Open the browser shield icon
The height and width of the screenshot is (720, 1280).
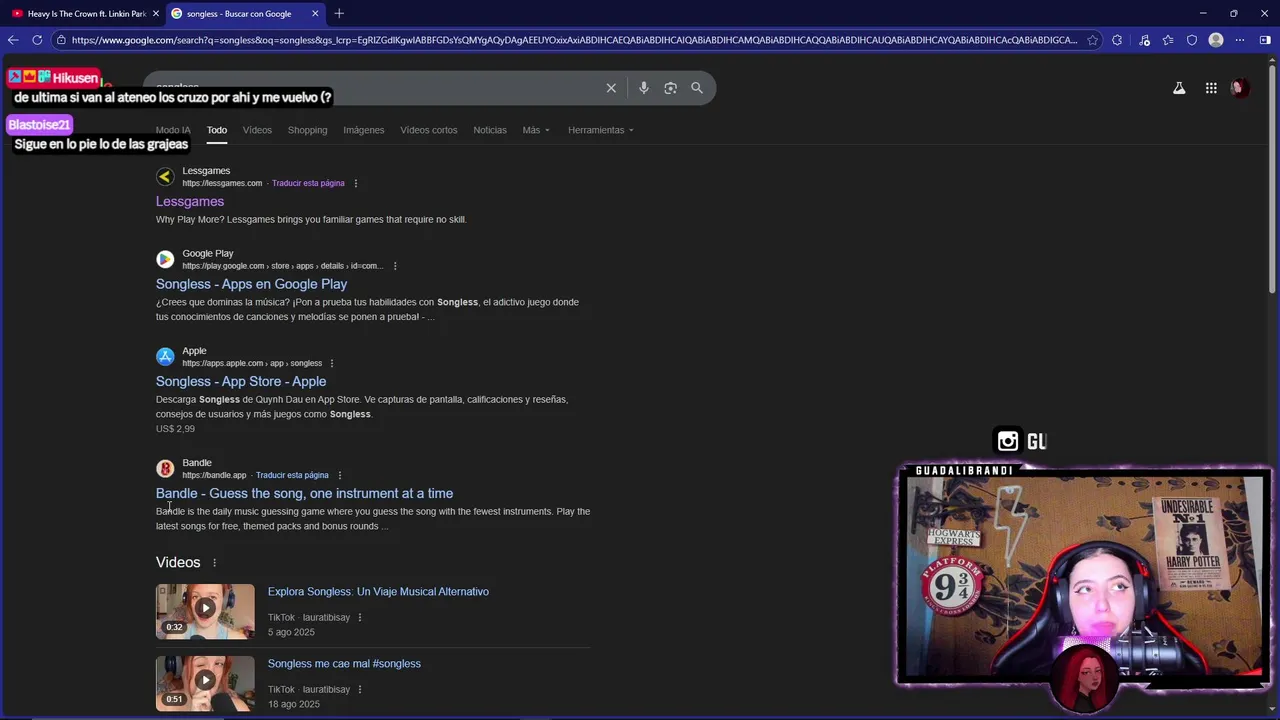[1191, 40]
